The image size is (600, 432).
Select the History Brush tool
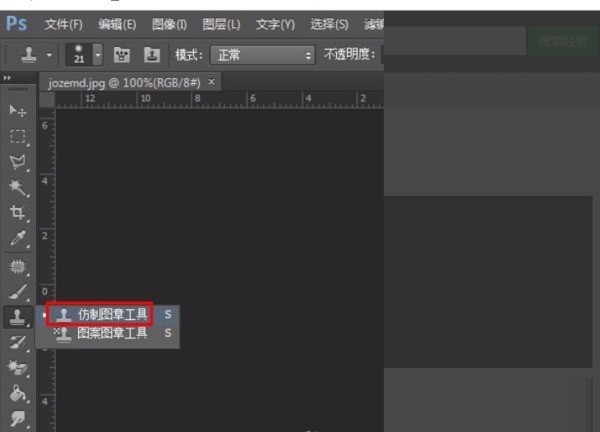point(18,342)
